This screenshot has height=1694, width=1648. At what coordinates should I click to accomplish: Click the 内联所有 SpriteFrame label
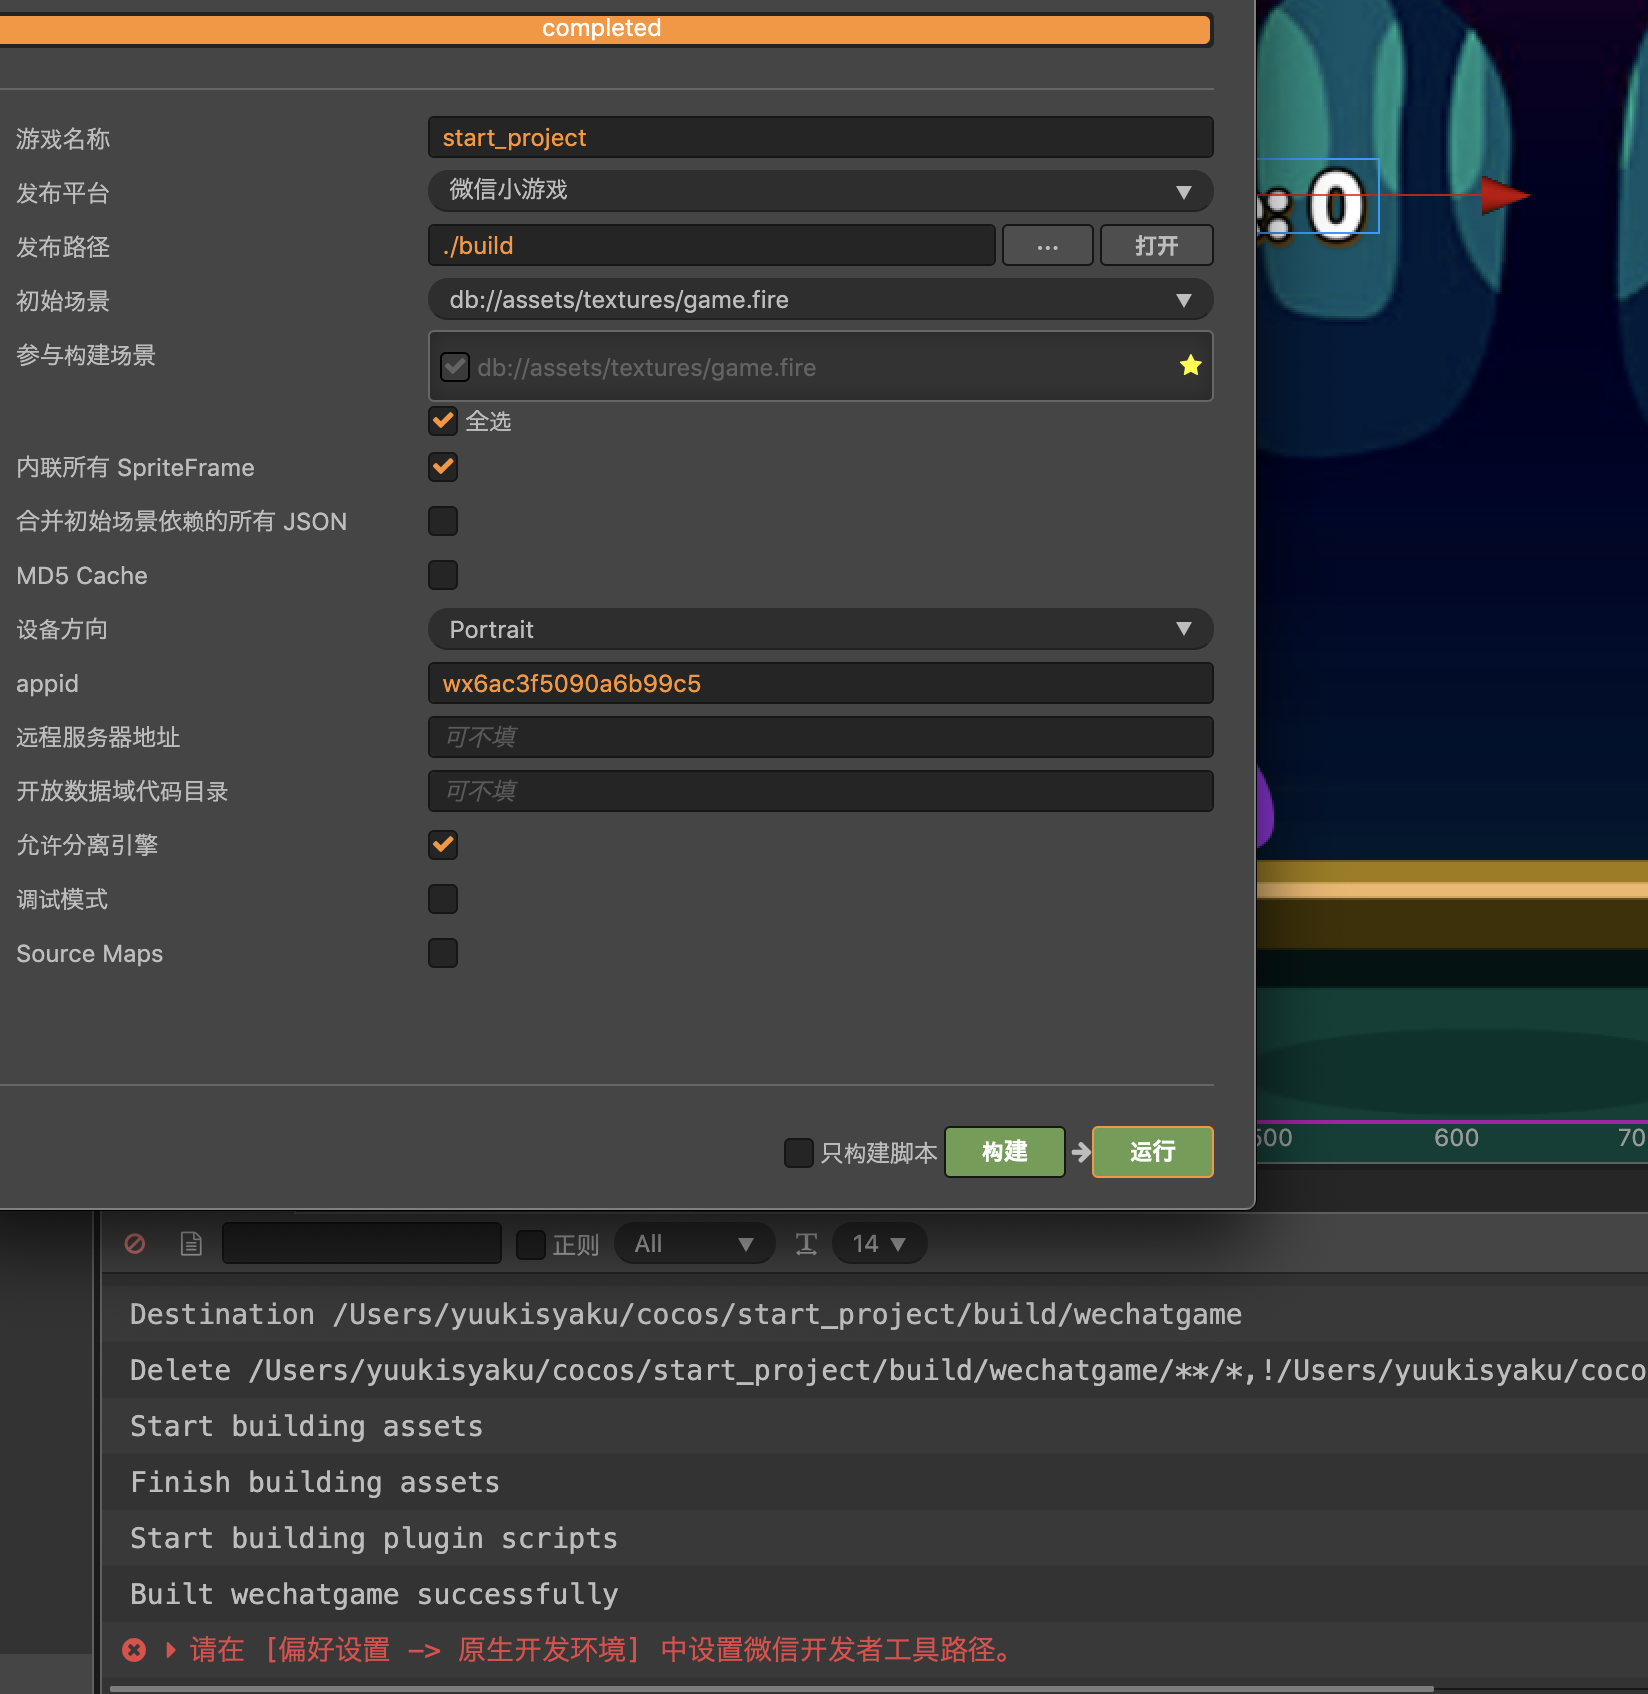coord(135,467)
